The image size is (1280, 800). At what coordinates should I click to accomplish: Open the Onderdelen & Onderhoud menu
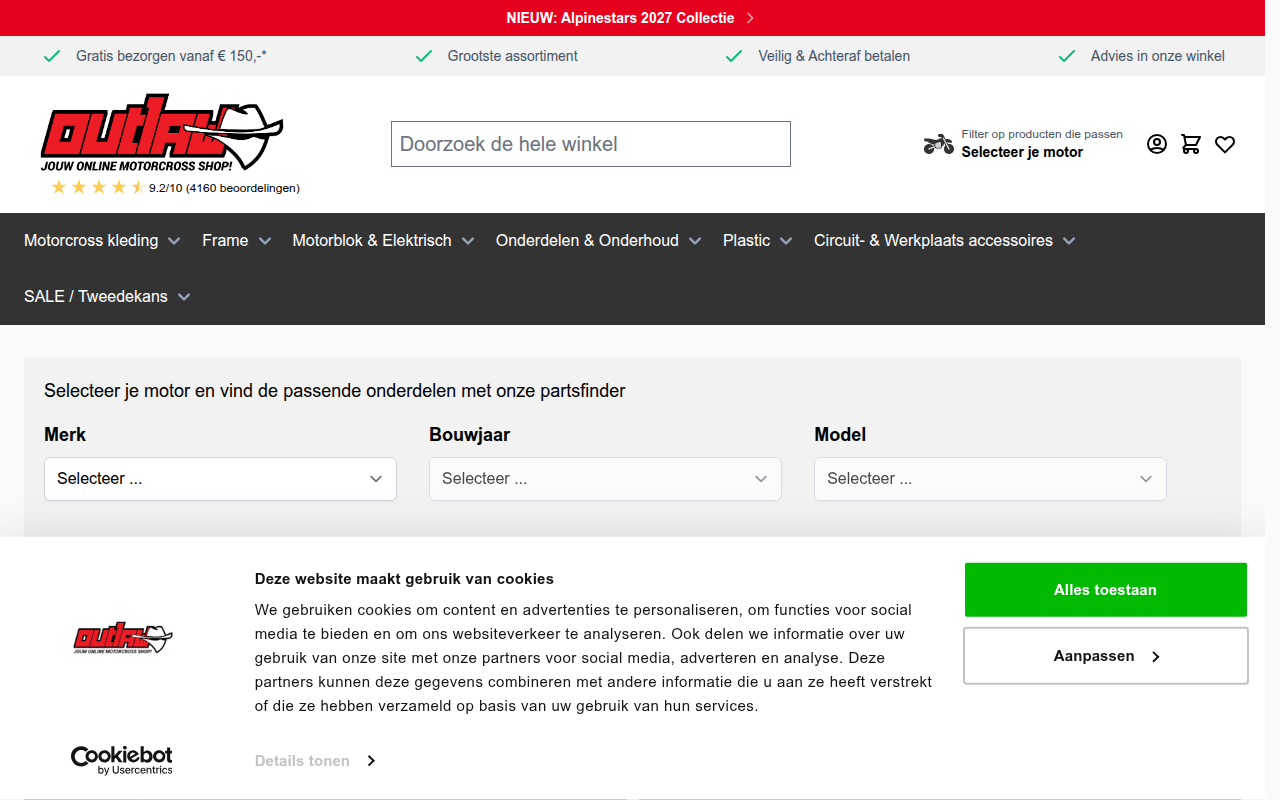click(598, 240)
